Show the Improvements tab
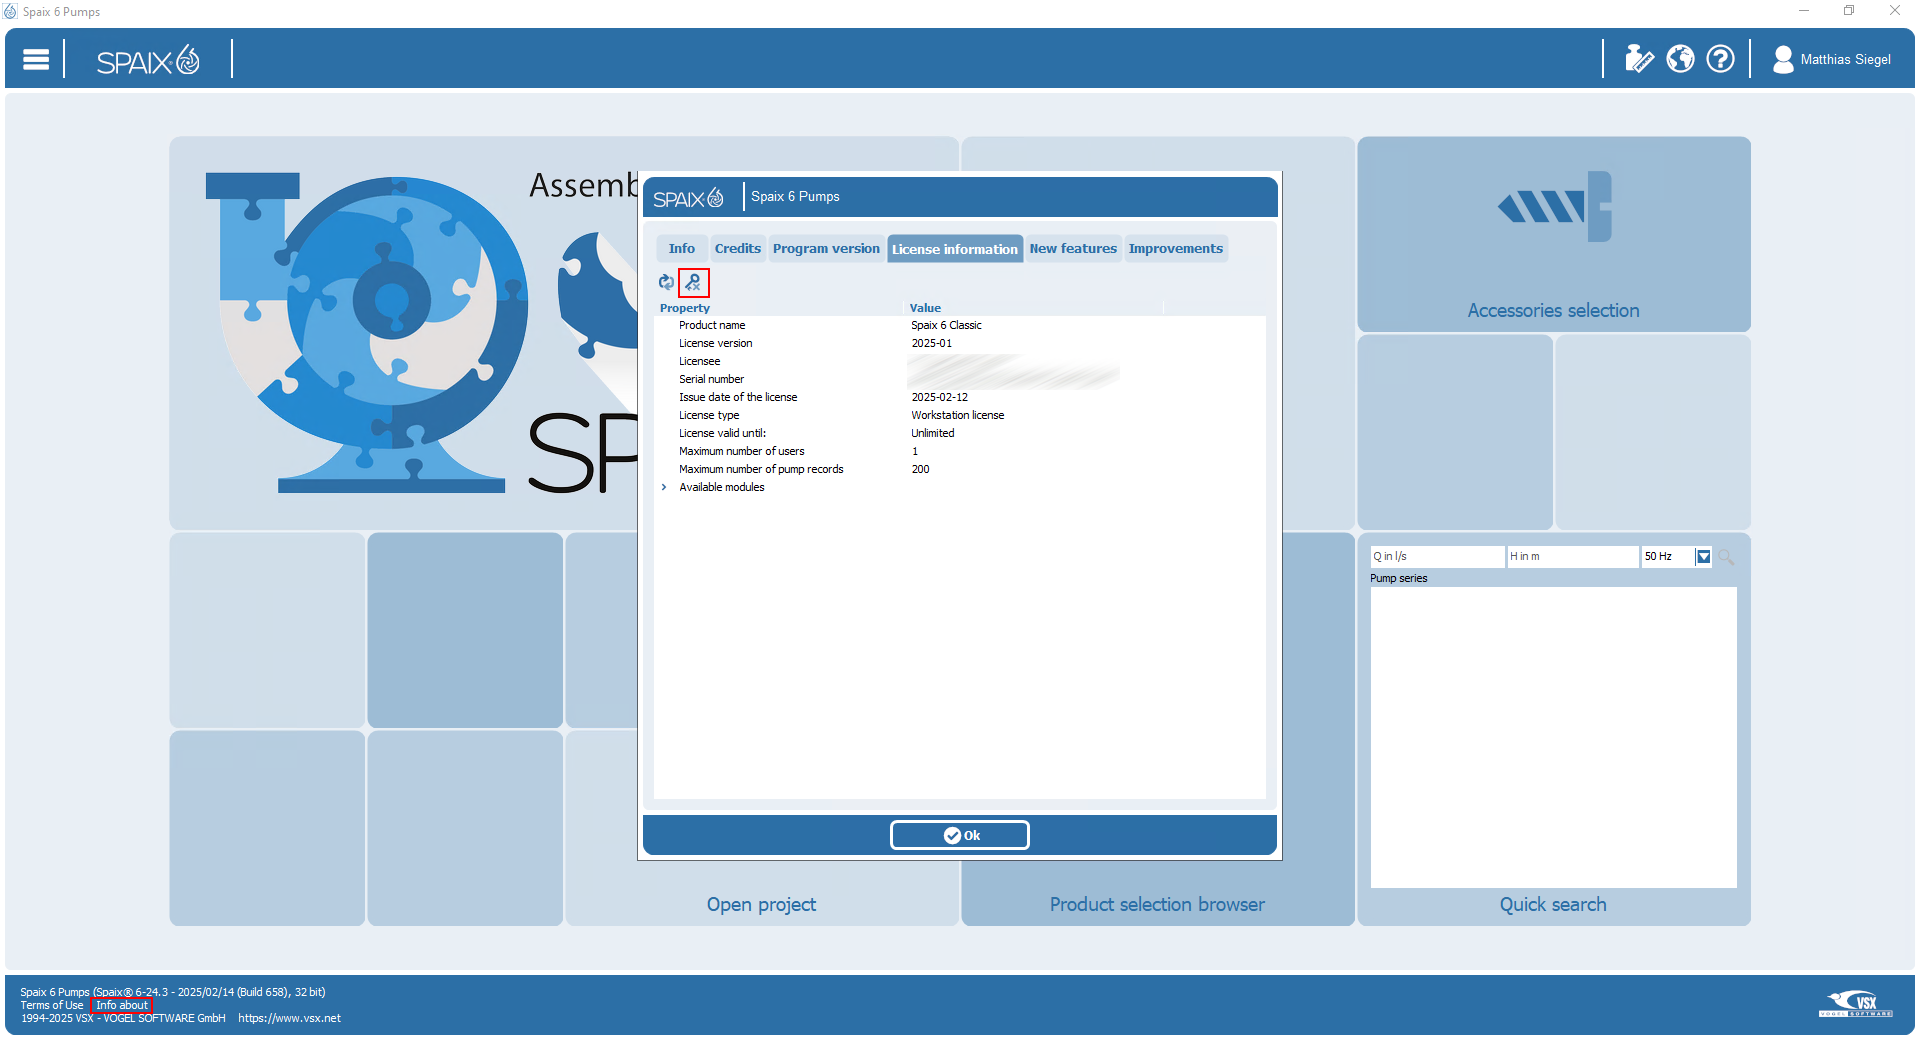 click(x=1176, y=249)
